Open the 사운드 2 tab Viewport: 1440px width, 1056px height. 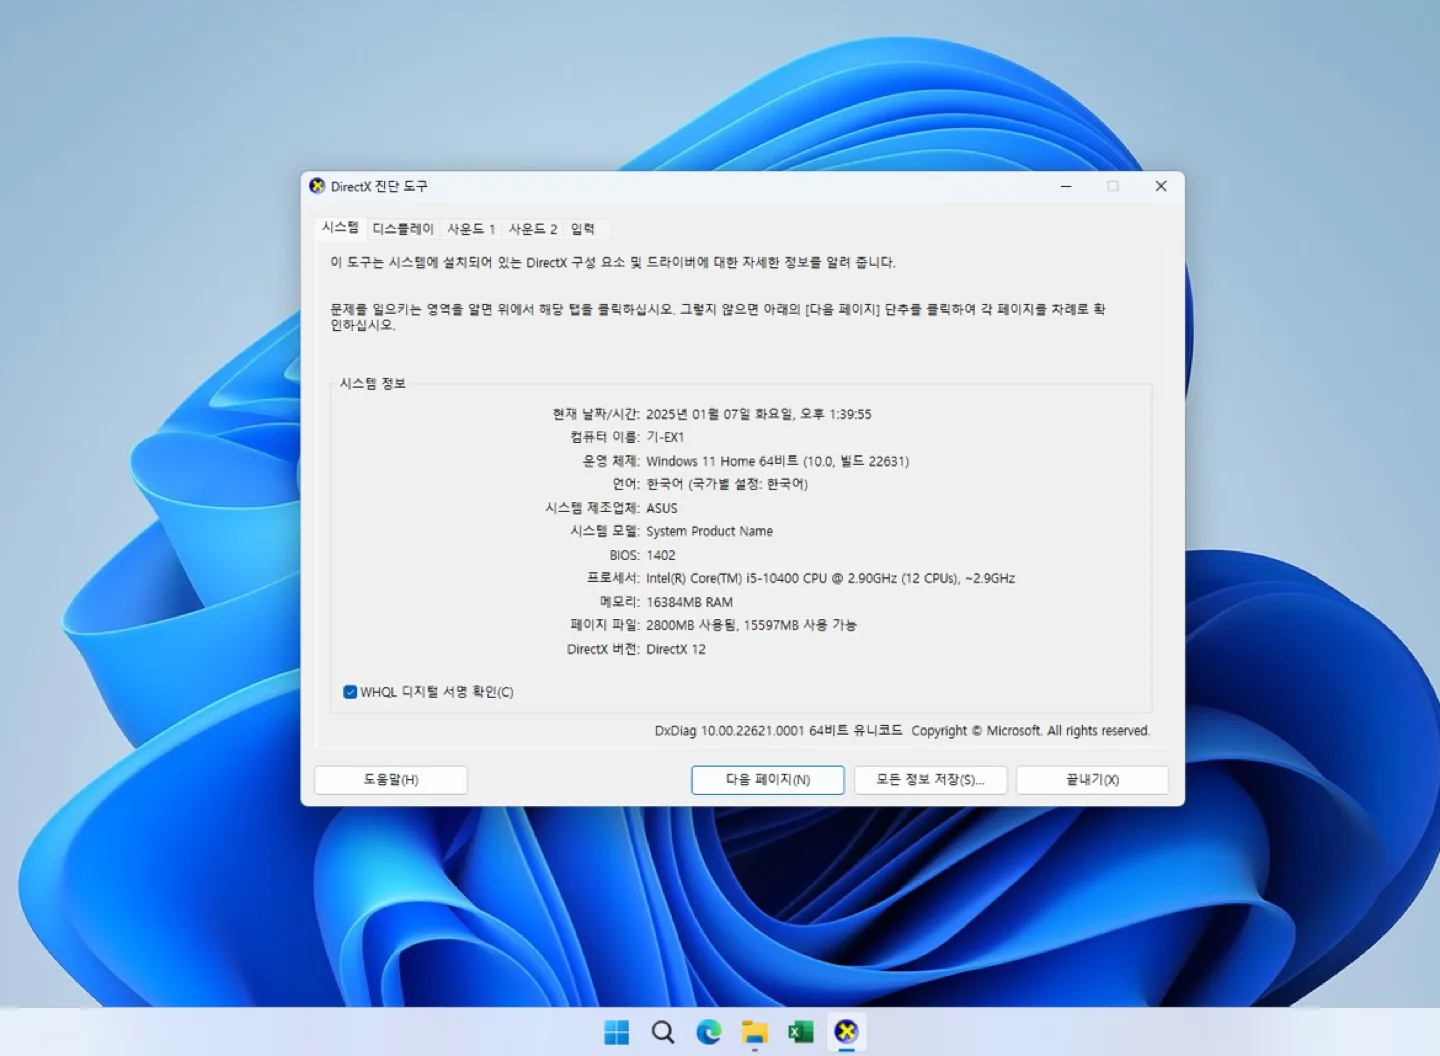click(x=533, y=229)
